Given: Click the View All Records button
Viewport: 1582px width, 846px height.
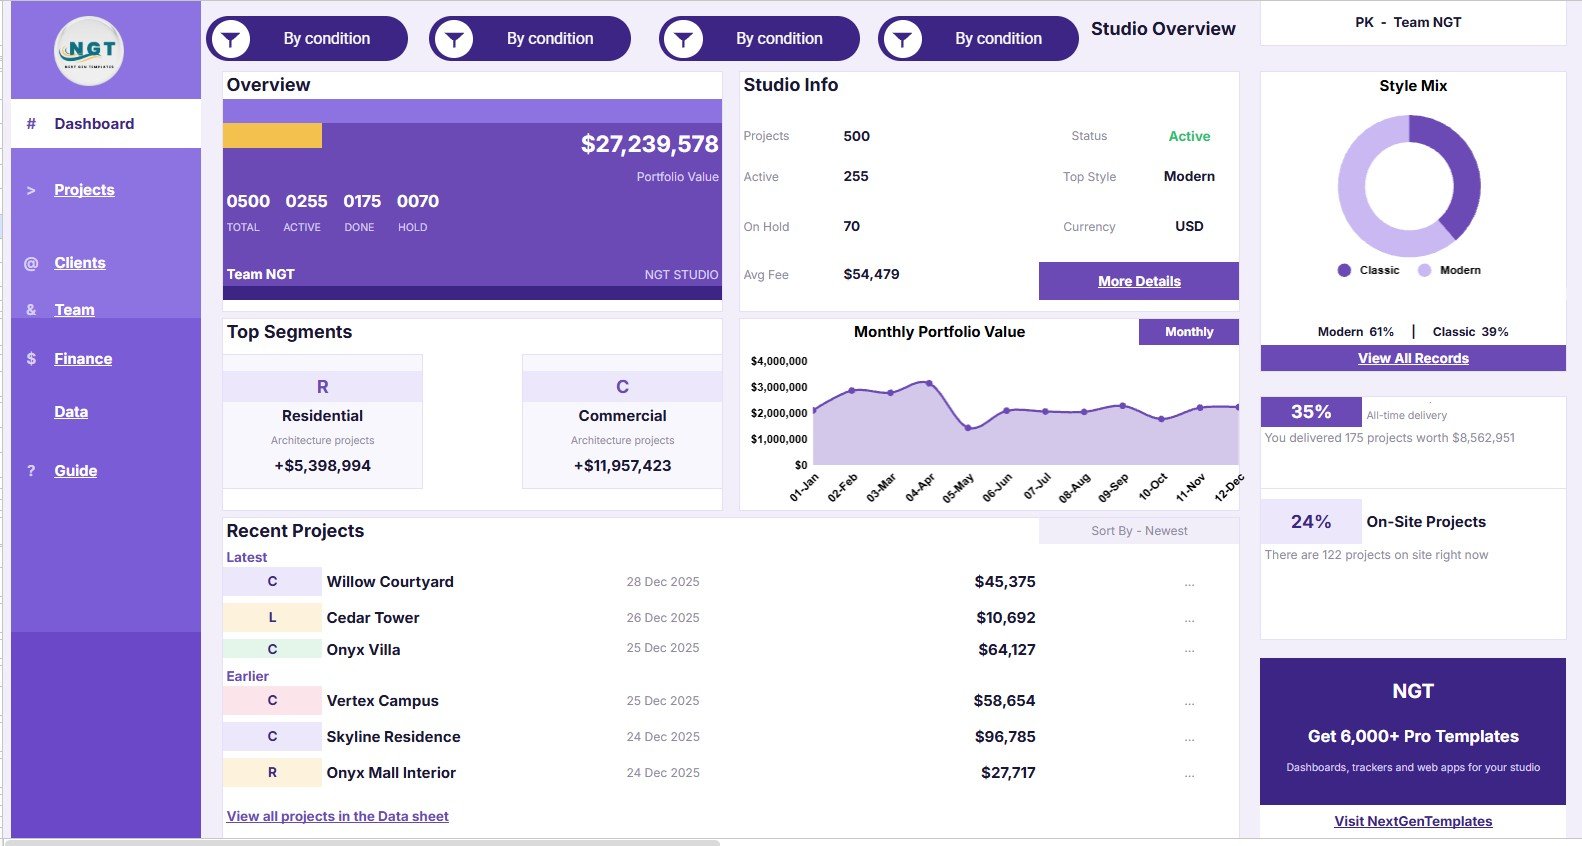Looking at the screenshot, I should point(1413,358).
